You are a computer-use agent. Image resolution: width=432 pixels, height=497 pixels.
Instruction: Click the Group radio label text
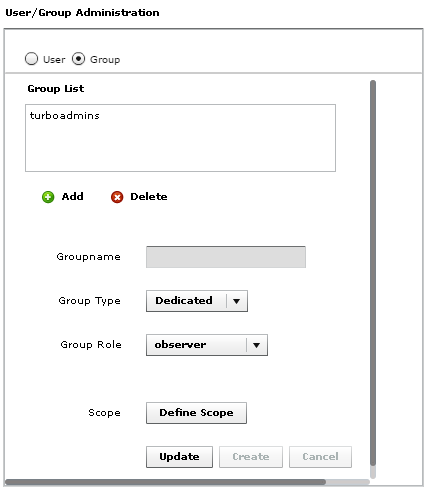[x=105, y=60]
